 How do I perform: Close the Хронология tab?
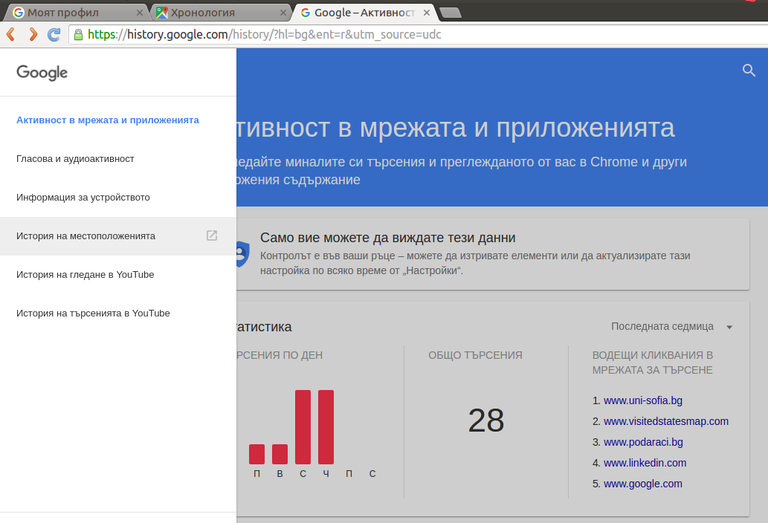pos(283,13)
